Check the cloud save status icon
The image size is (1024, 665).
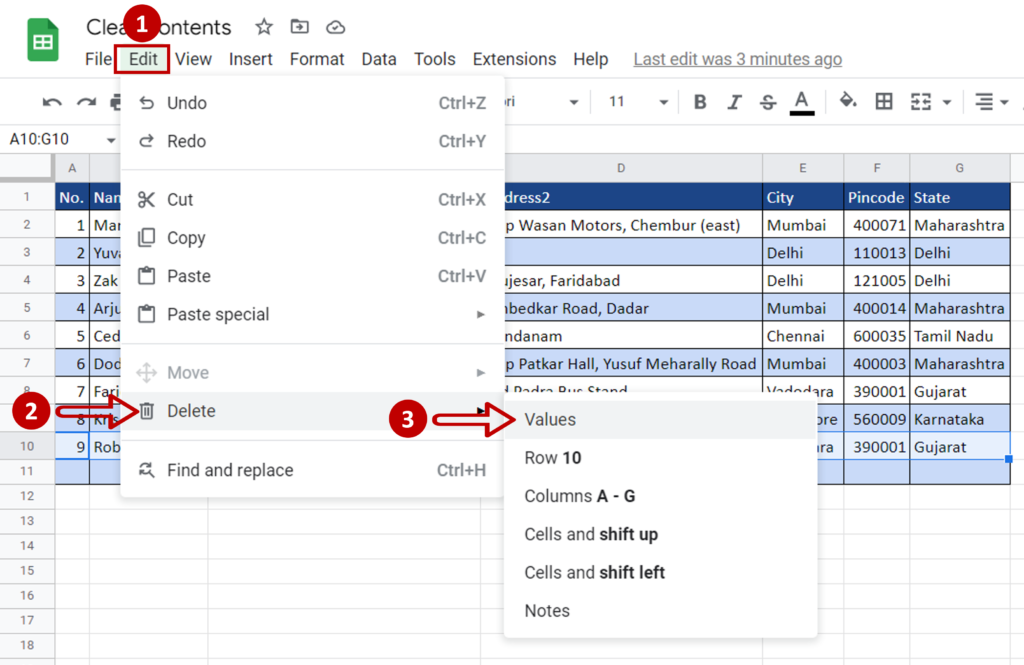(335, 27)
